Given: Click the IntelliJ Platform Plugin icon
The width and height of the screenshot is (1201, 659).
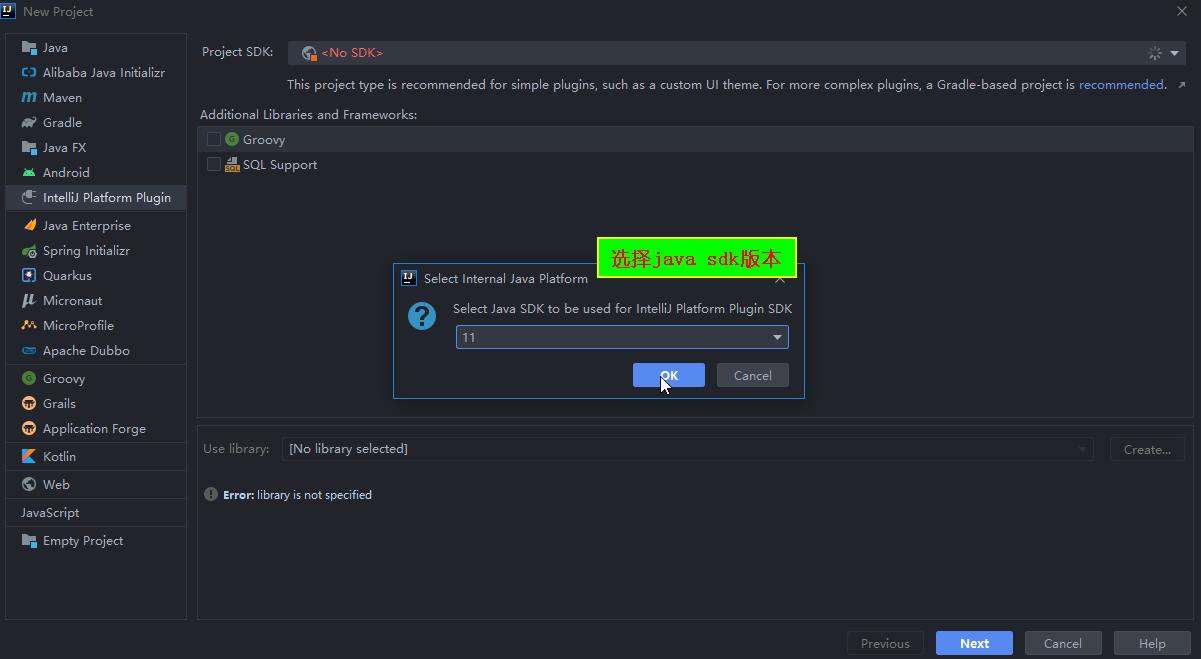Looking at the screenshot, I should pos(29,197).
